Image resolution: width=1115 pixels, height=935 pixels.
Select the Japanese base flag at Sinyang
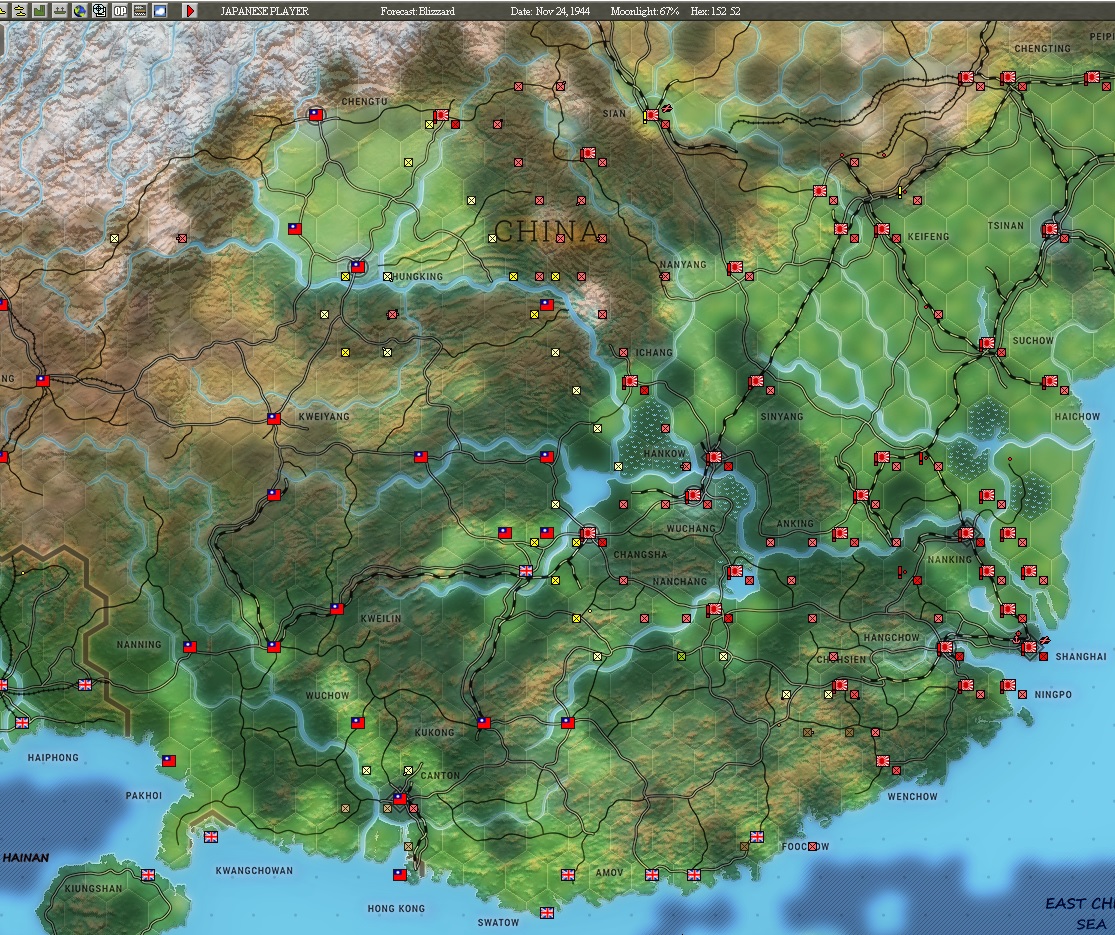click(x=755, y=381)
